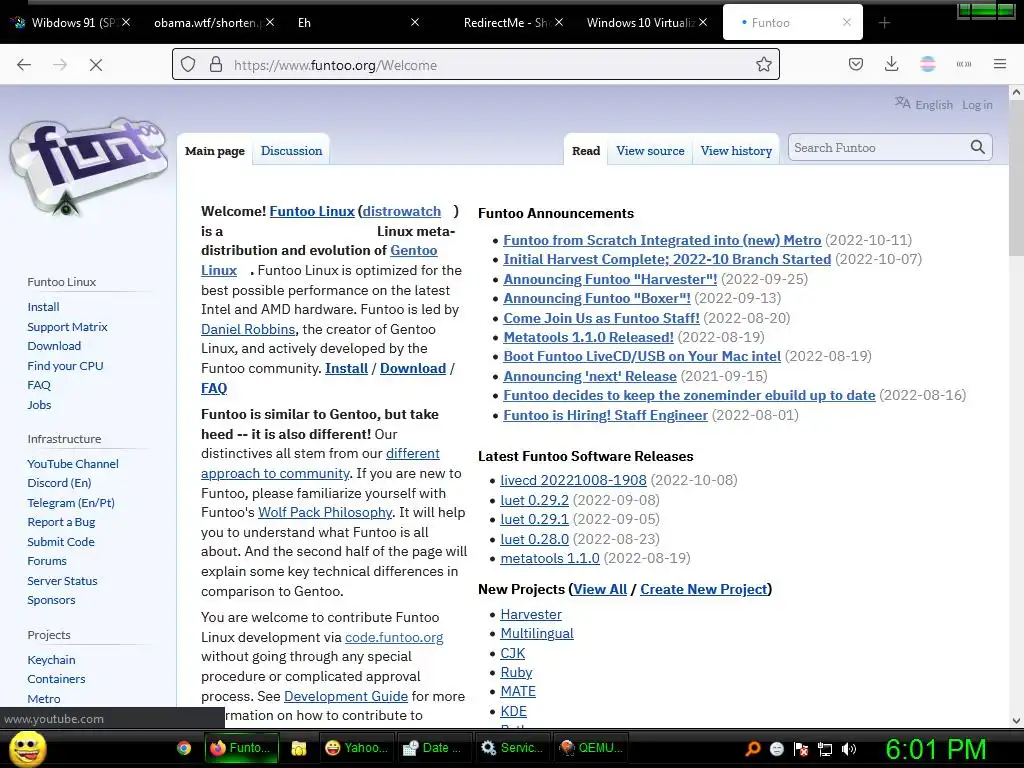This screenshot has width=1024, height=768.
Task: Open the distrowatch link
Action: (402, 211)
